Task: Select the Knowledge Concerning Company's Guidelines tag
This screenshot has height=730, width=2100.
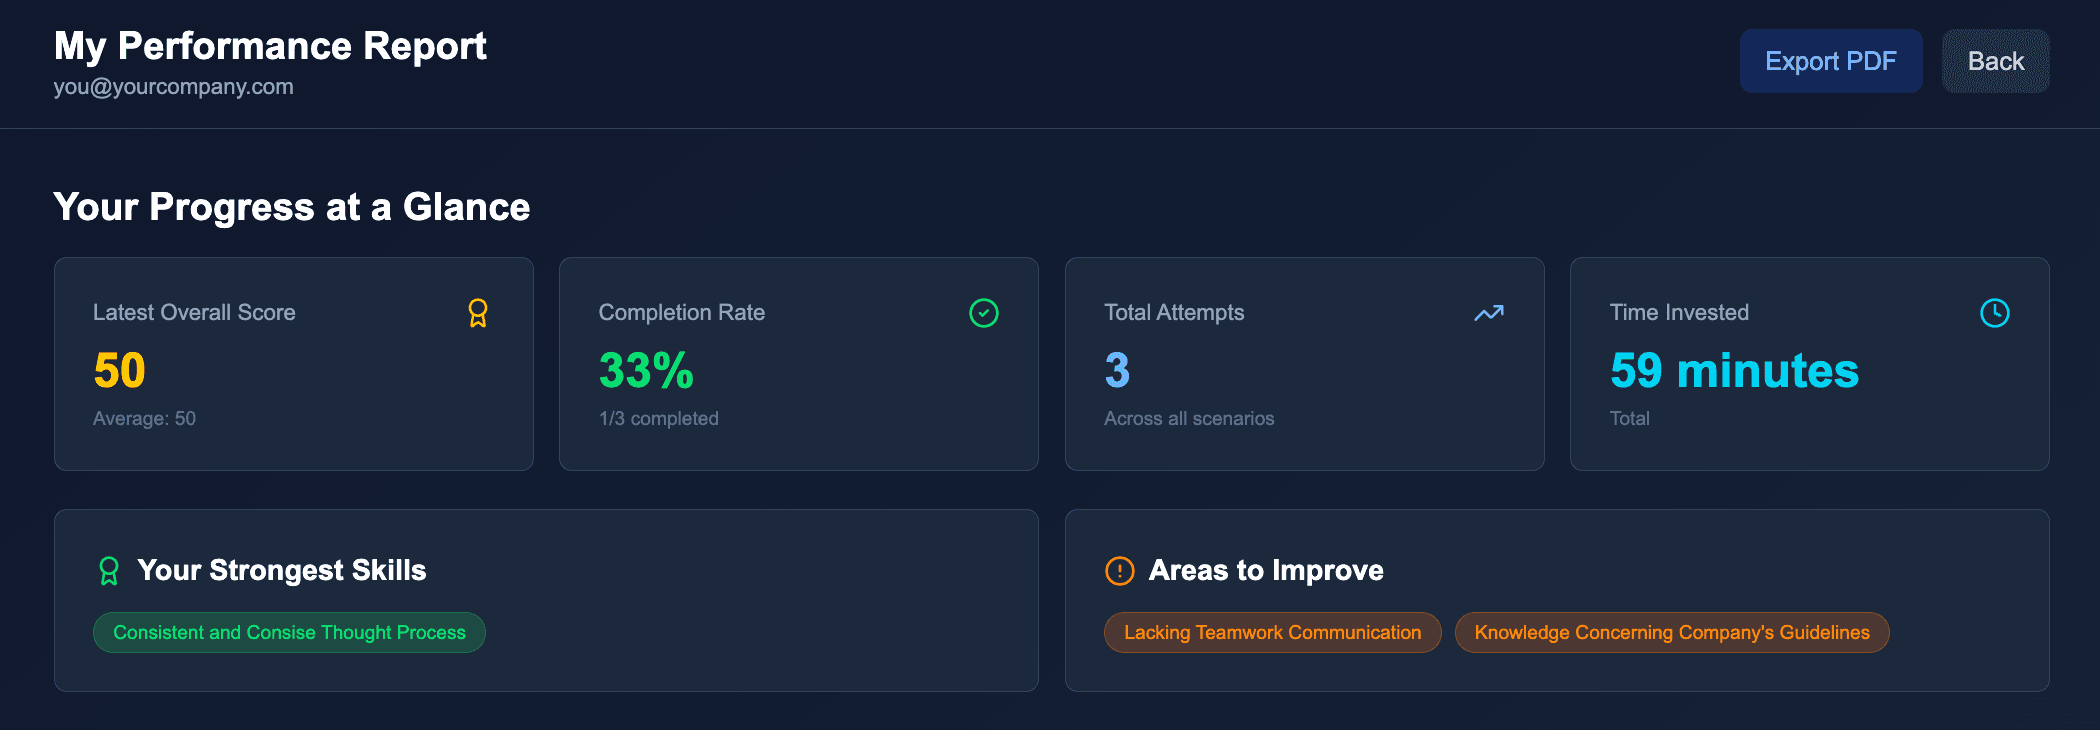Action: tap(1672, 632)
